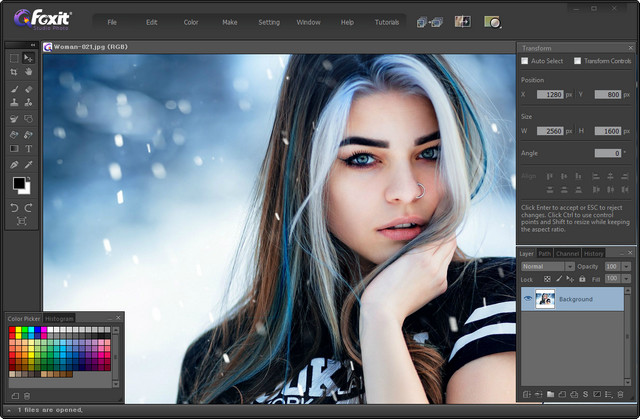
Task: Click the black foreground color swatch
Action: tap(17, 183)
